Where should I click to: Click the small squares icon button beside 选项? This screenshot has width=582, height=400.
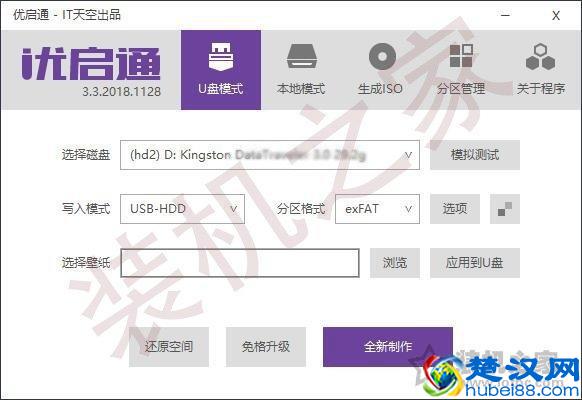[505, 209]
